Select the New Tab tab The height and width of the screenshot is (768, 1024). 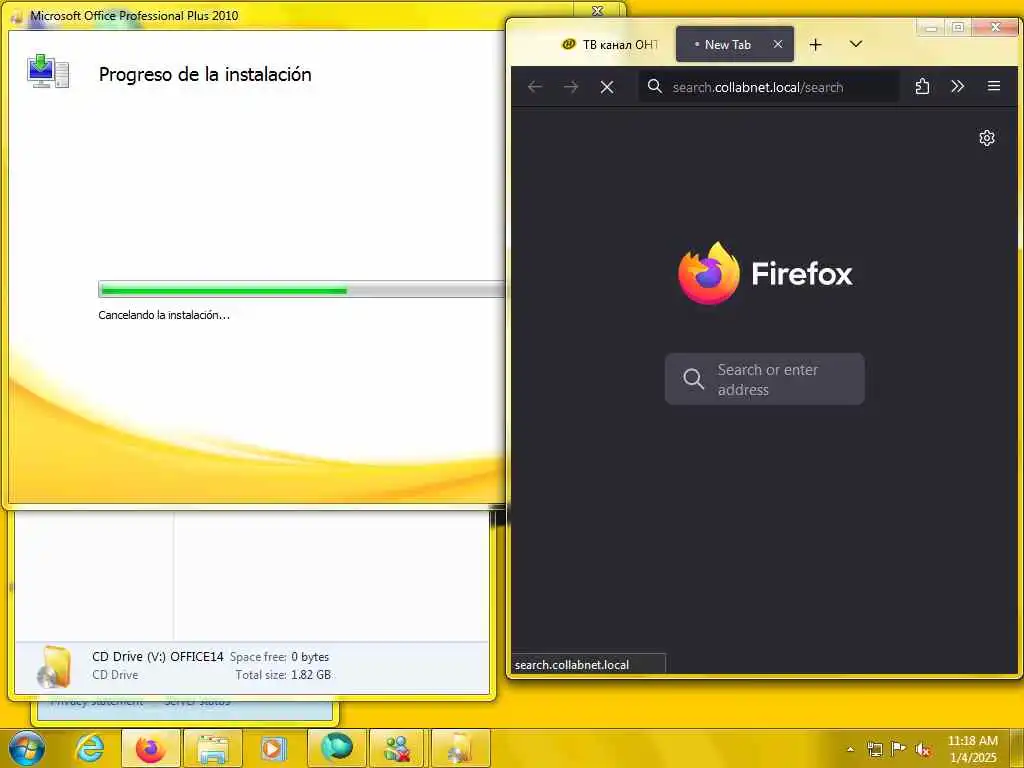[735, 44]
